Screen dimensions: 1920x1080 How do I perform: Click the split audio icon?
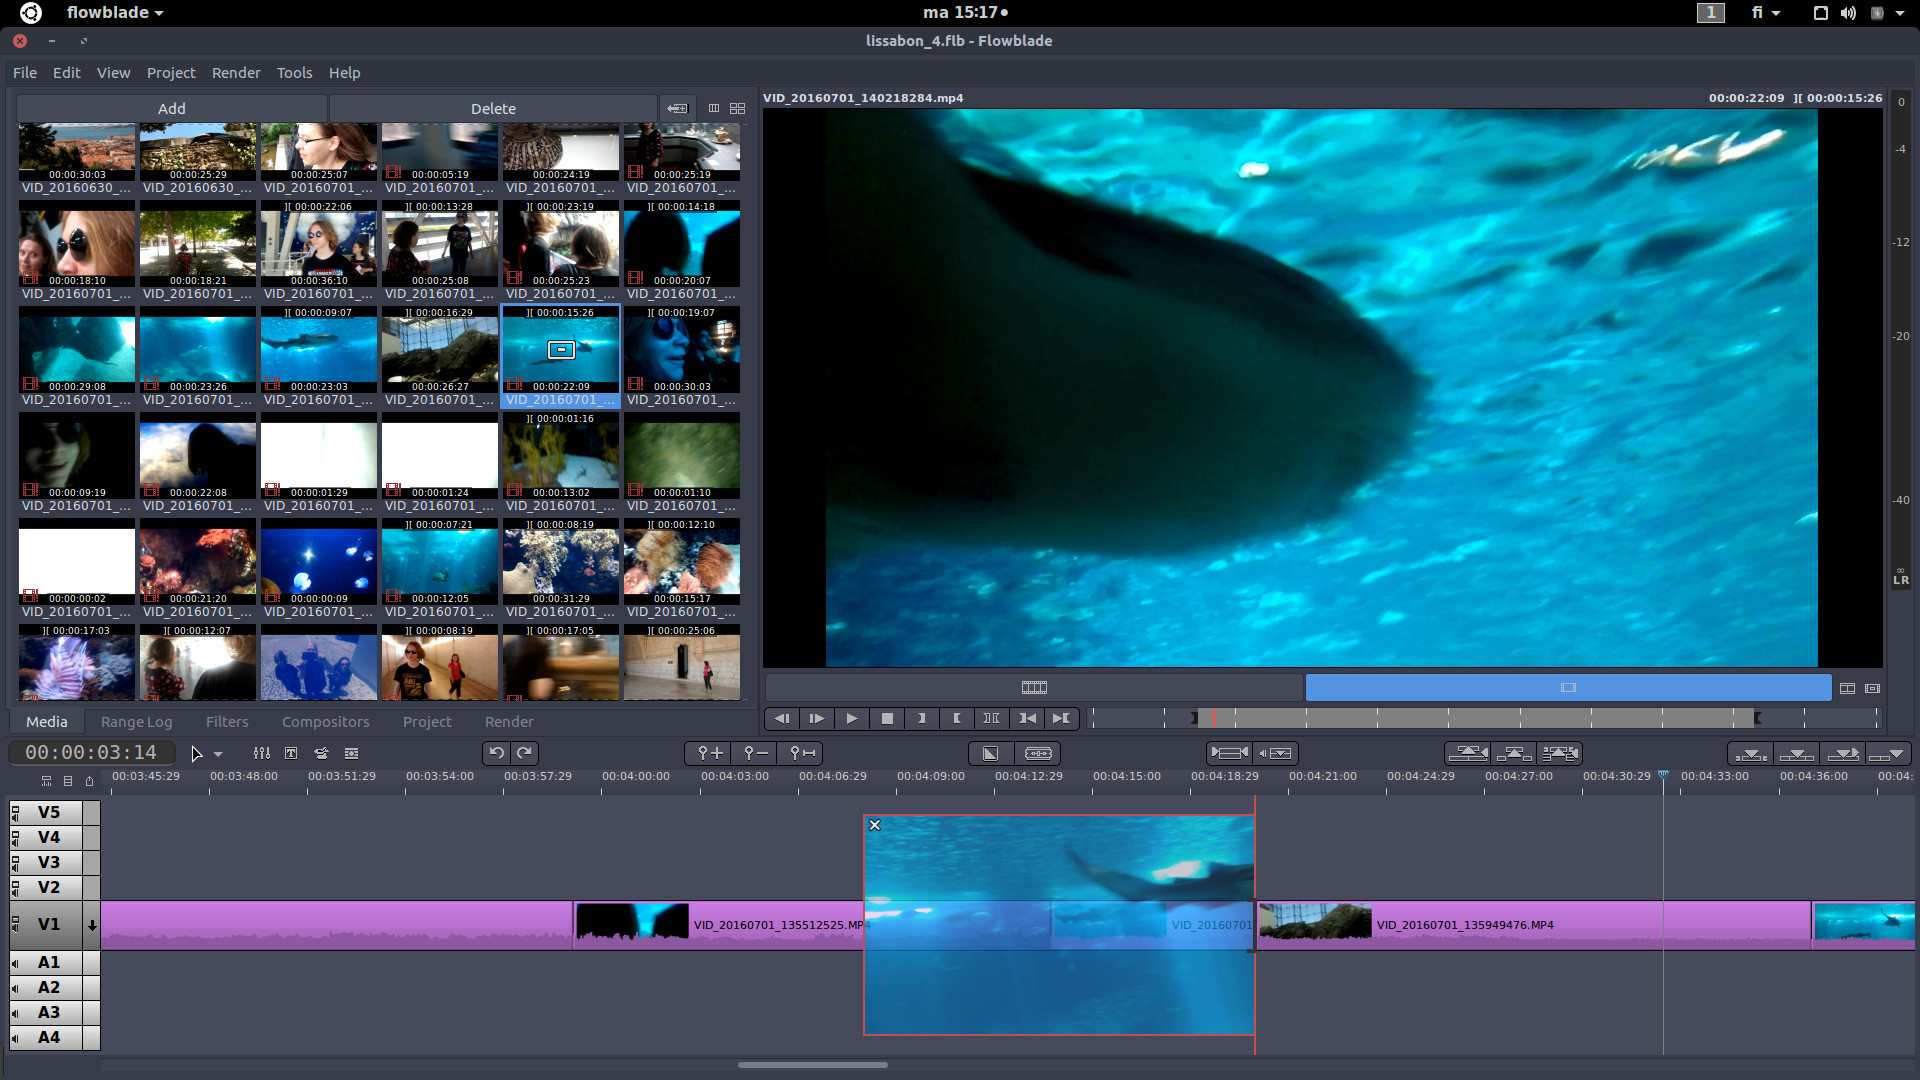tap(1276, 753)
